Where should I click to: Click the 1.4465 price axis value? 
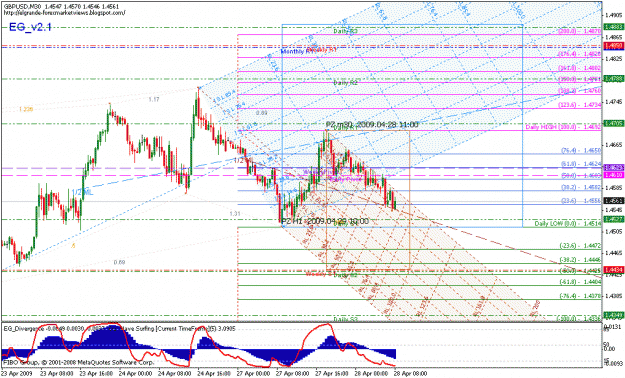614,253
